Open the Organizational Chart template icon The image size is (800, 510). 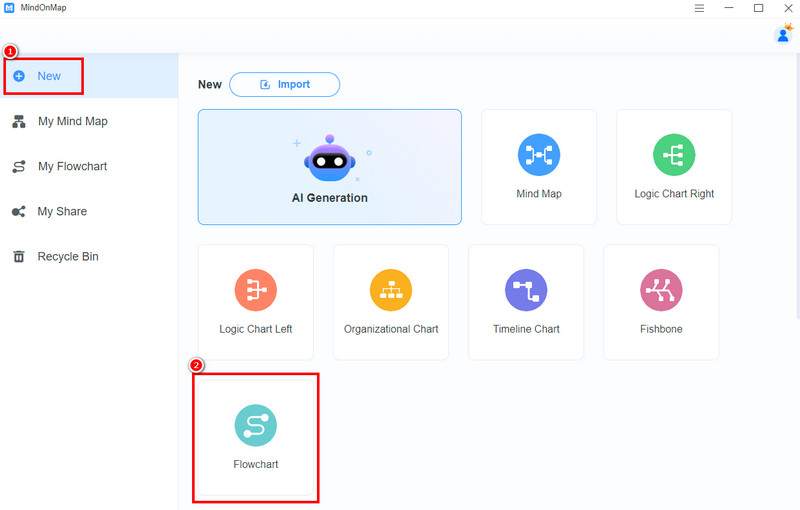[390, 290]
